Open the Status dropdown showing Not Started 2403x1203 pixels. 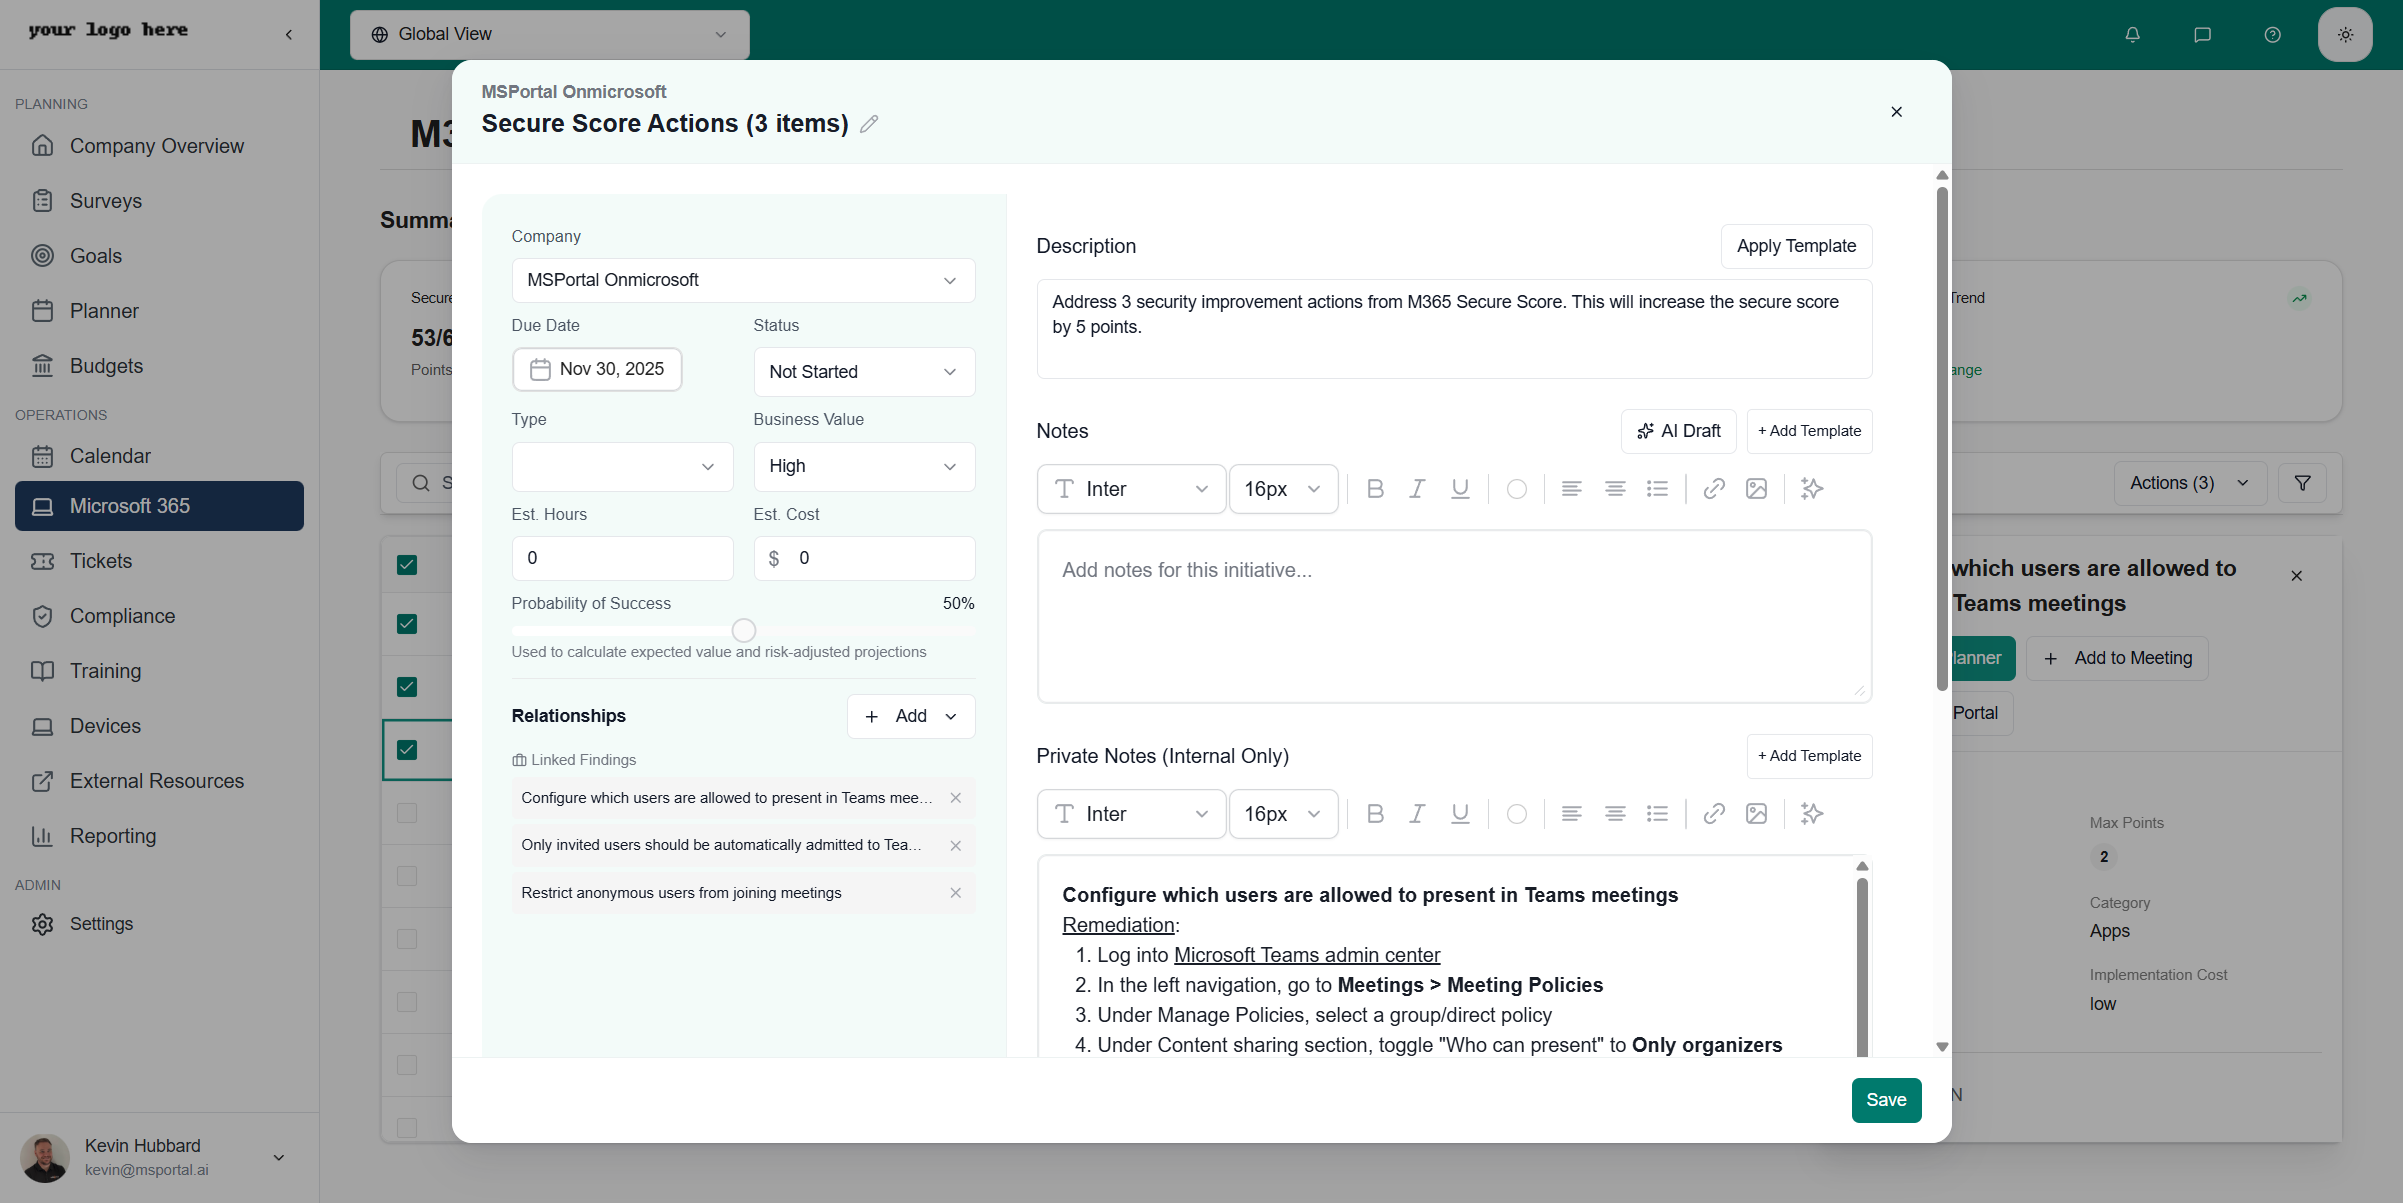point(863,371)
